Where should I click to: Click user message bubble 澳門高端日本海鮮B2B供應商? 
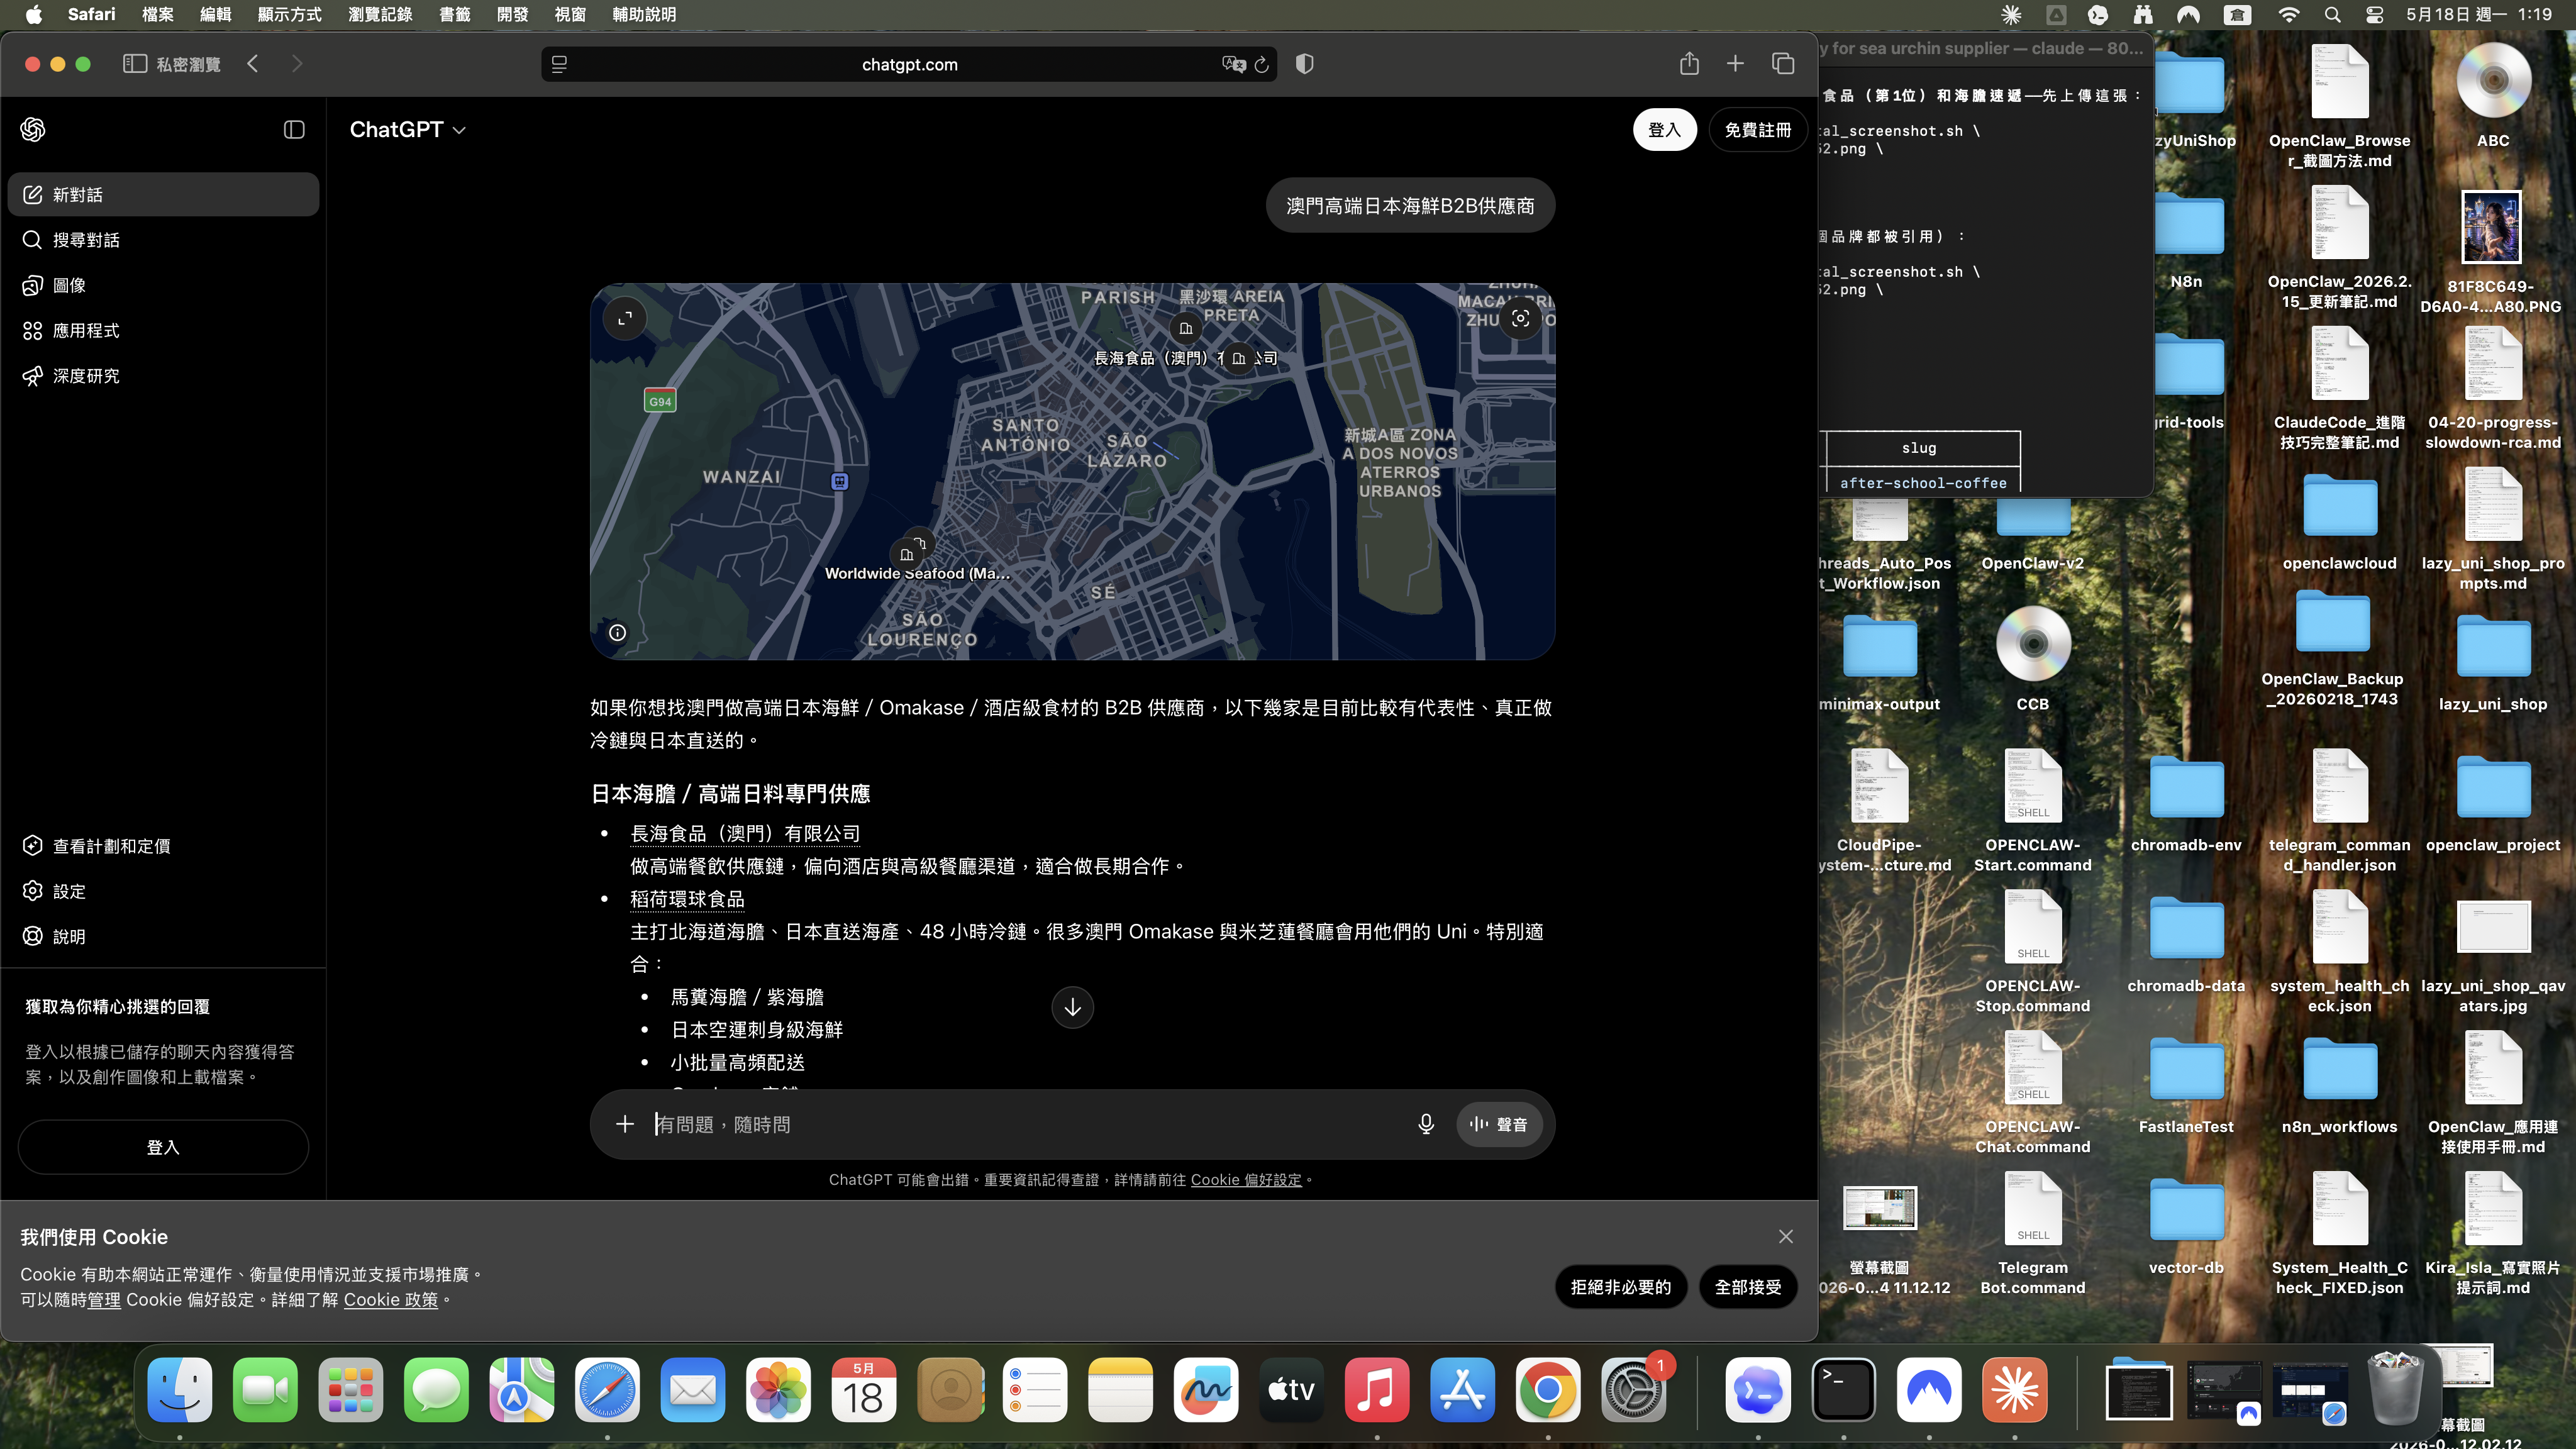[1410, 205]
